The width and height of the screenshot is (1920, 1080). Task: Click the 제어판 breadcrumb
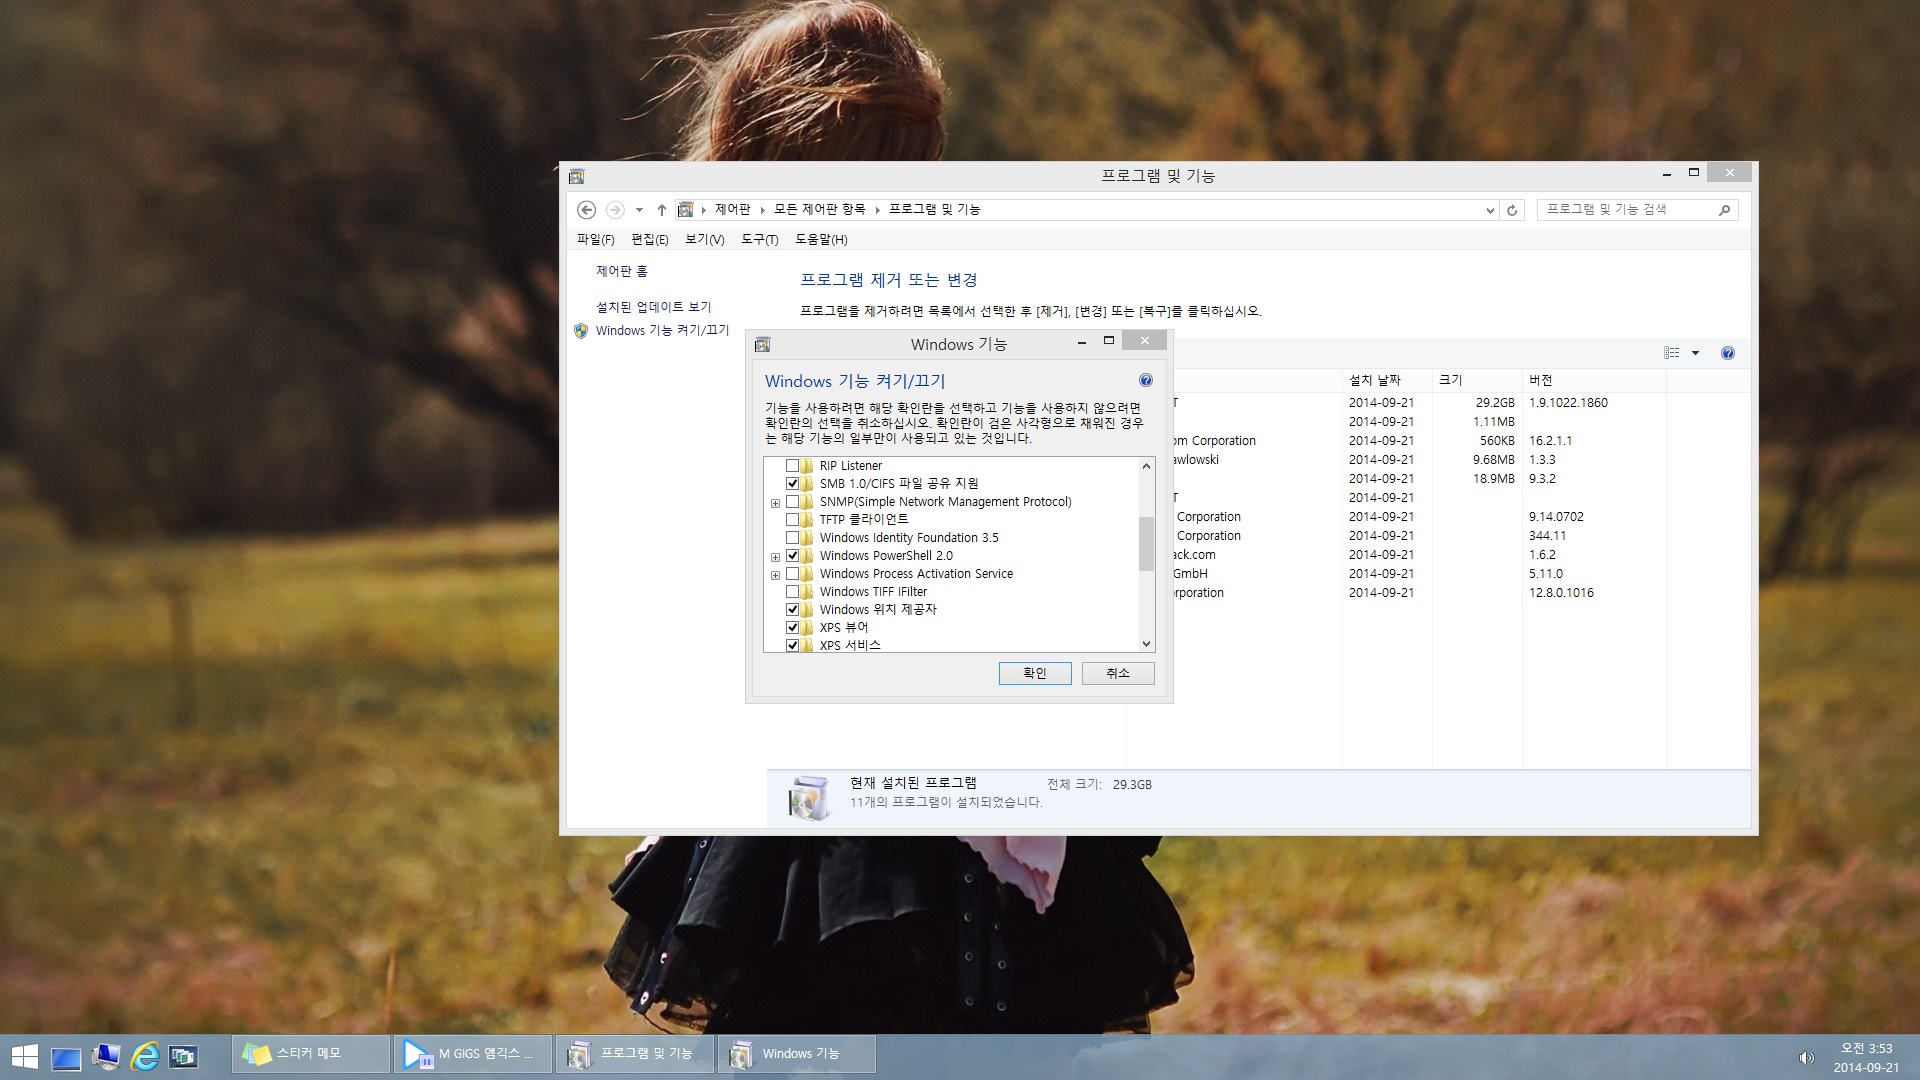732,210
